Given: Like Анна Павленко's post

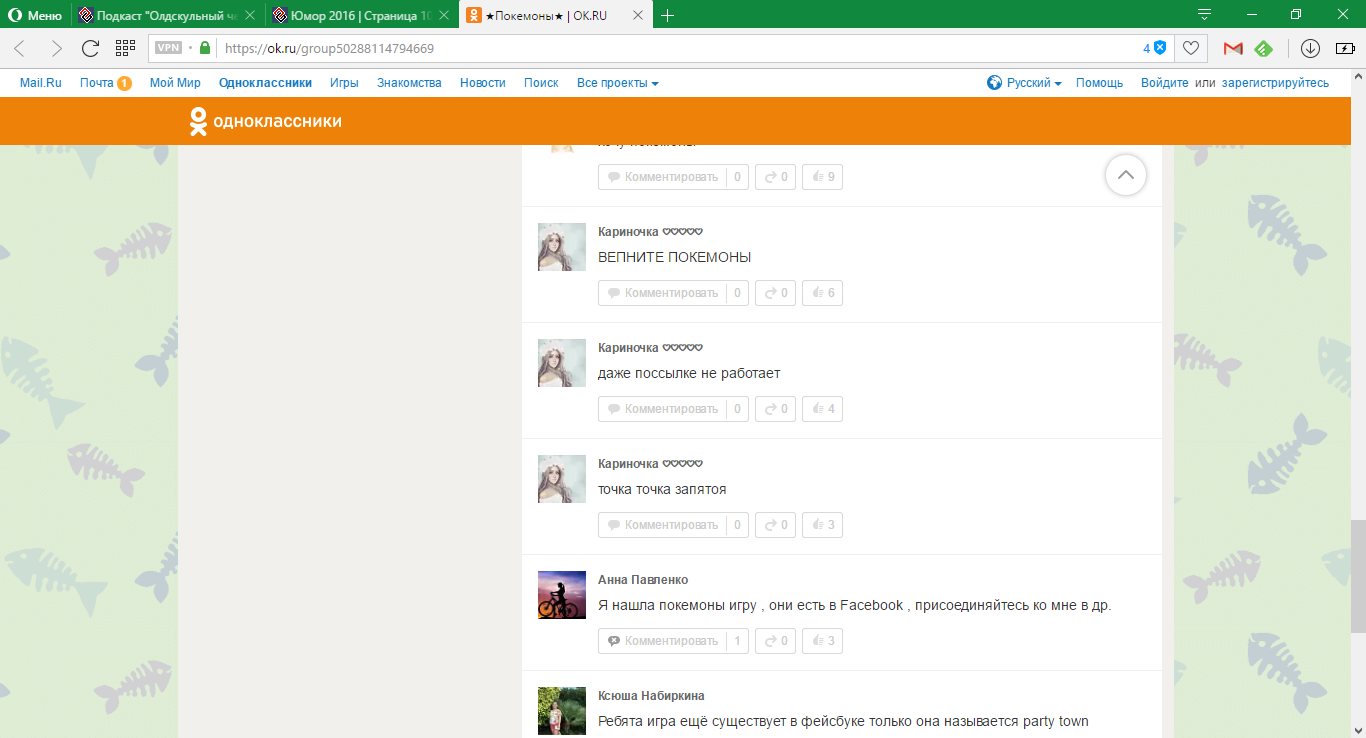Looking at the screenshot, I should (822, 641).
